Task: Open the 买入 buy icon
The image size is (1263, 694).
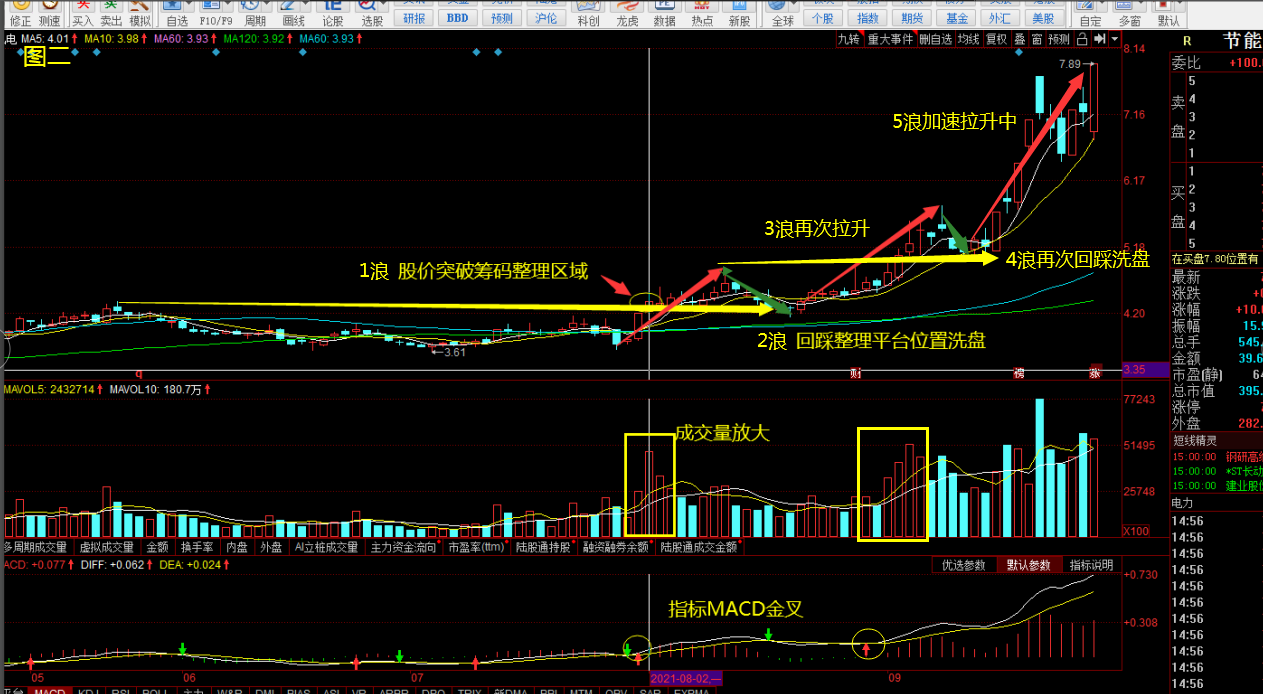Action: [83, 12]
